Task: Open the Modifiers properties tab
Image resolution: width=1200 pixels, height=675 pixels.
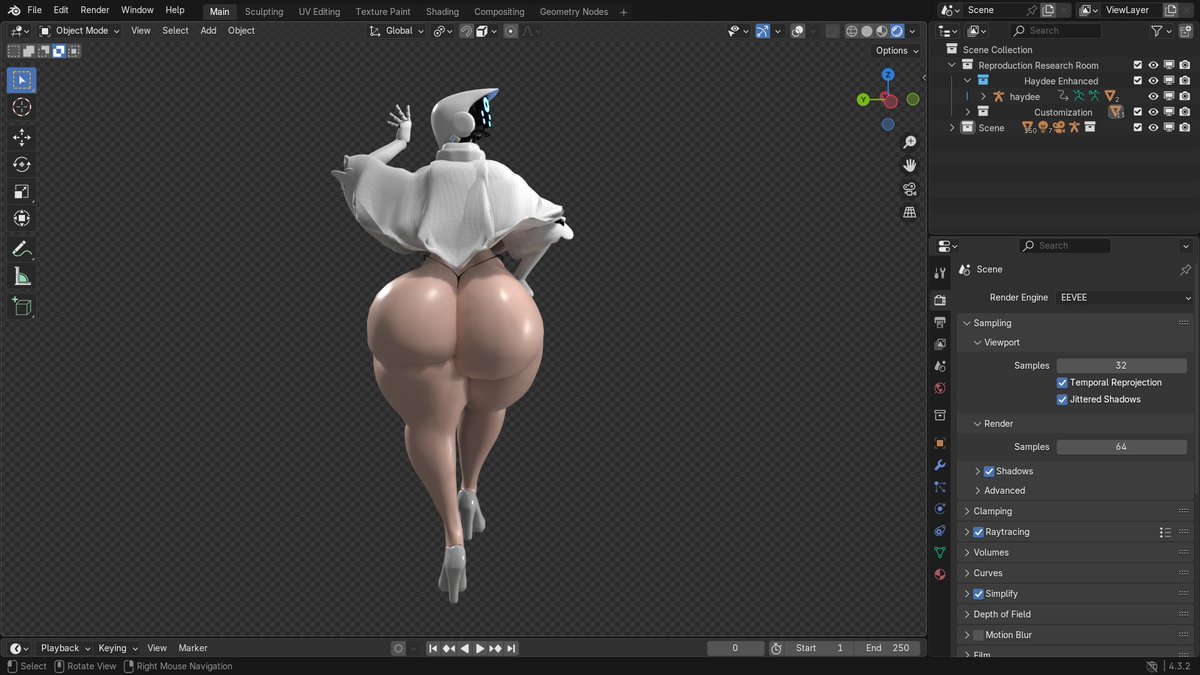Action: point(940,465)
